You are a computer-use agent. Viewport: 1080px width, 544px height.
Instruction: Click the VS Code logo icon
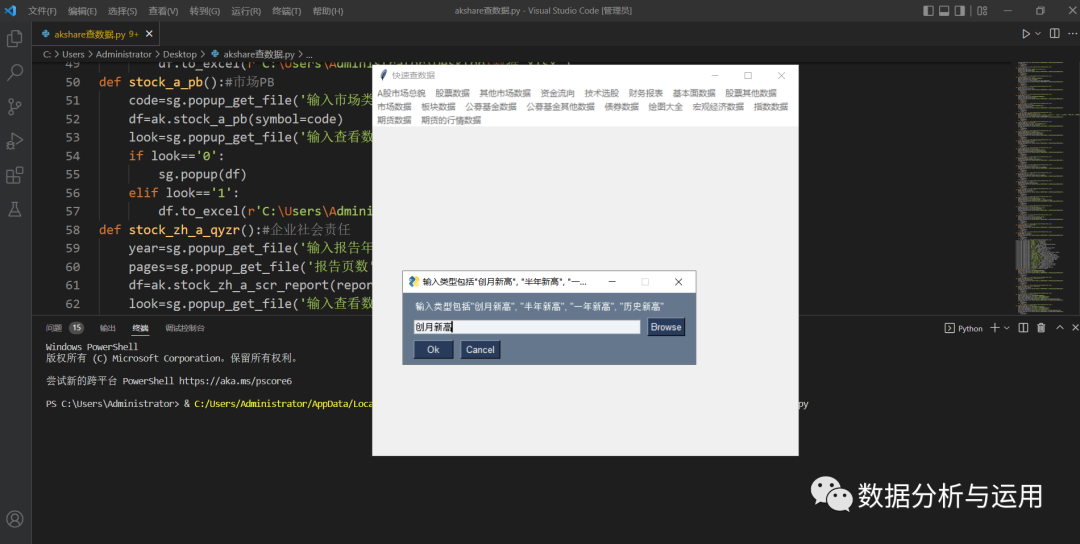tap(10, 10)
